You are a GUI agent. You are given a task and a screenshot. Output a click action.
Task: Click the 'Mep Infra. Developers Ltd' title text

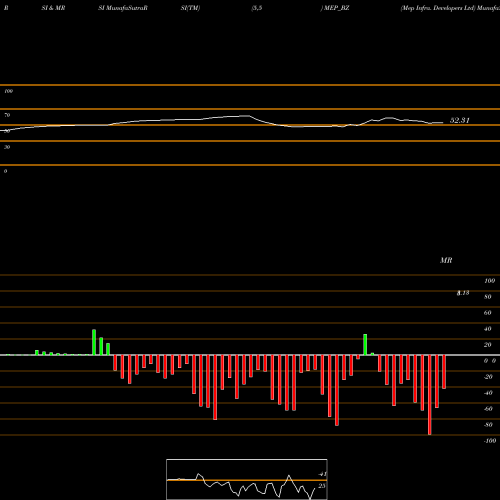[438, 8]
